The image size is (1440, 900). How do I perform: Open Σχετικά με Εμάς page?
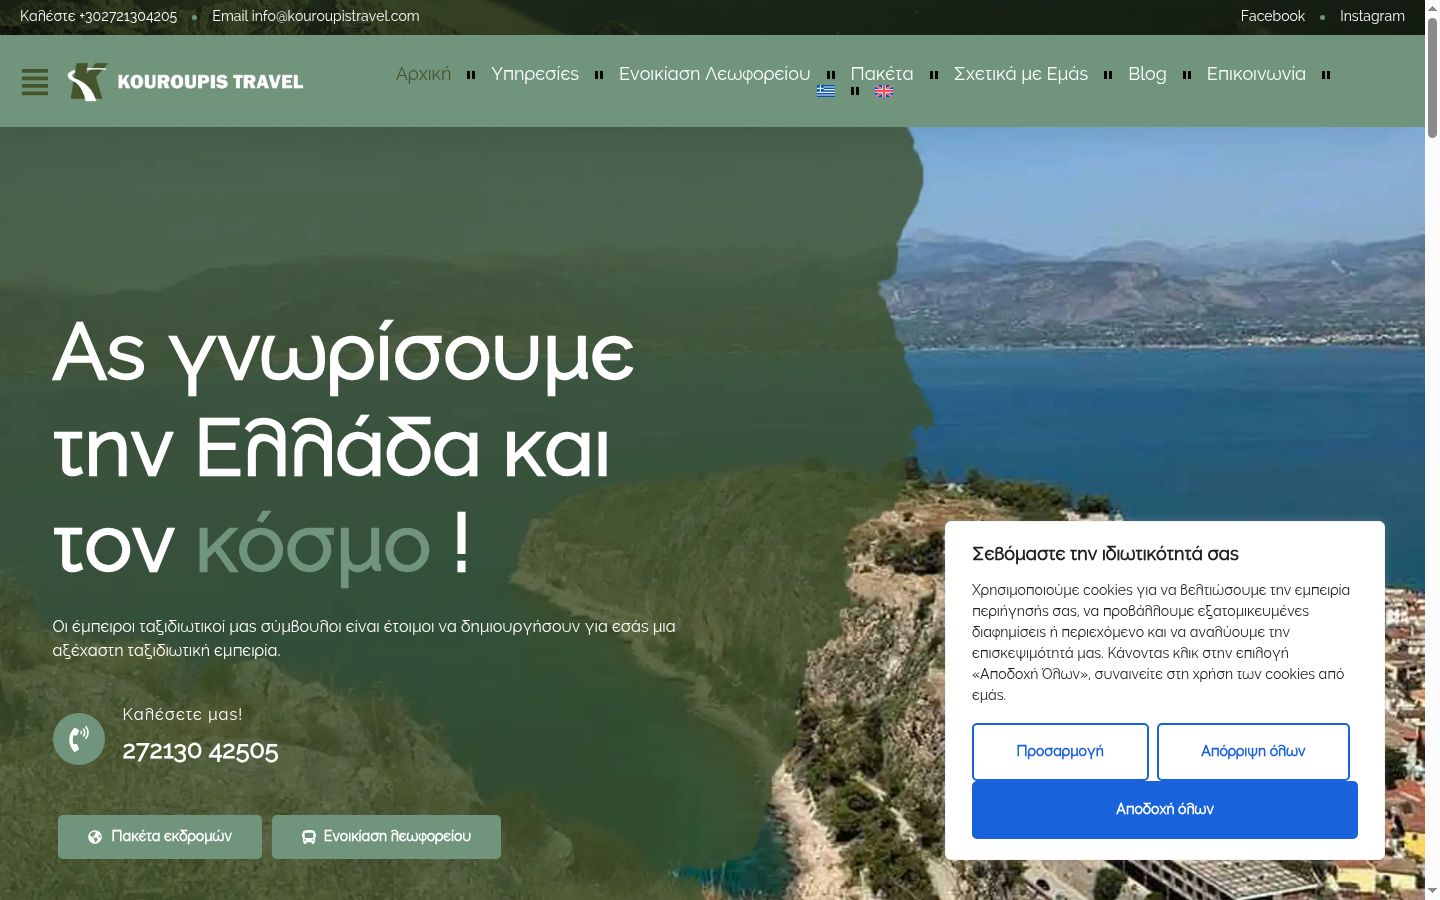tap(1021, 74)
